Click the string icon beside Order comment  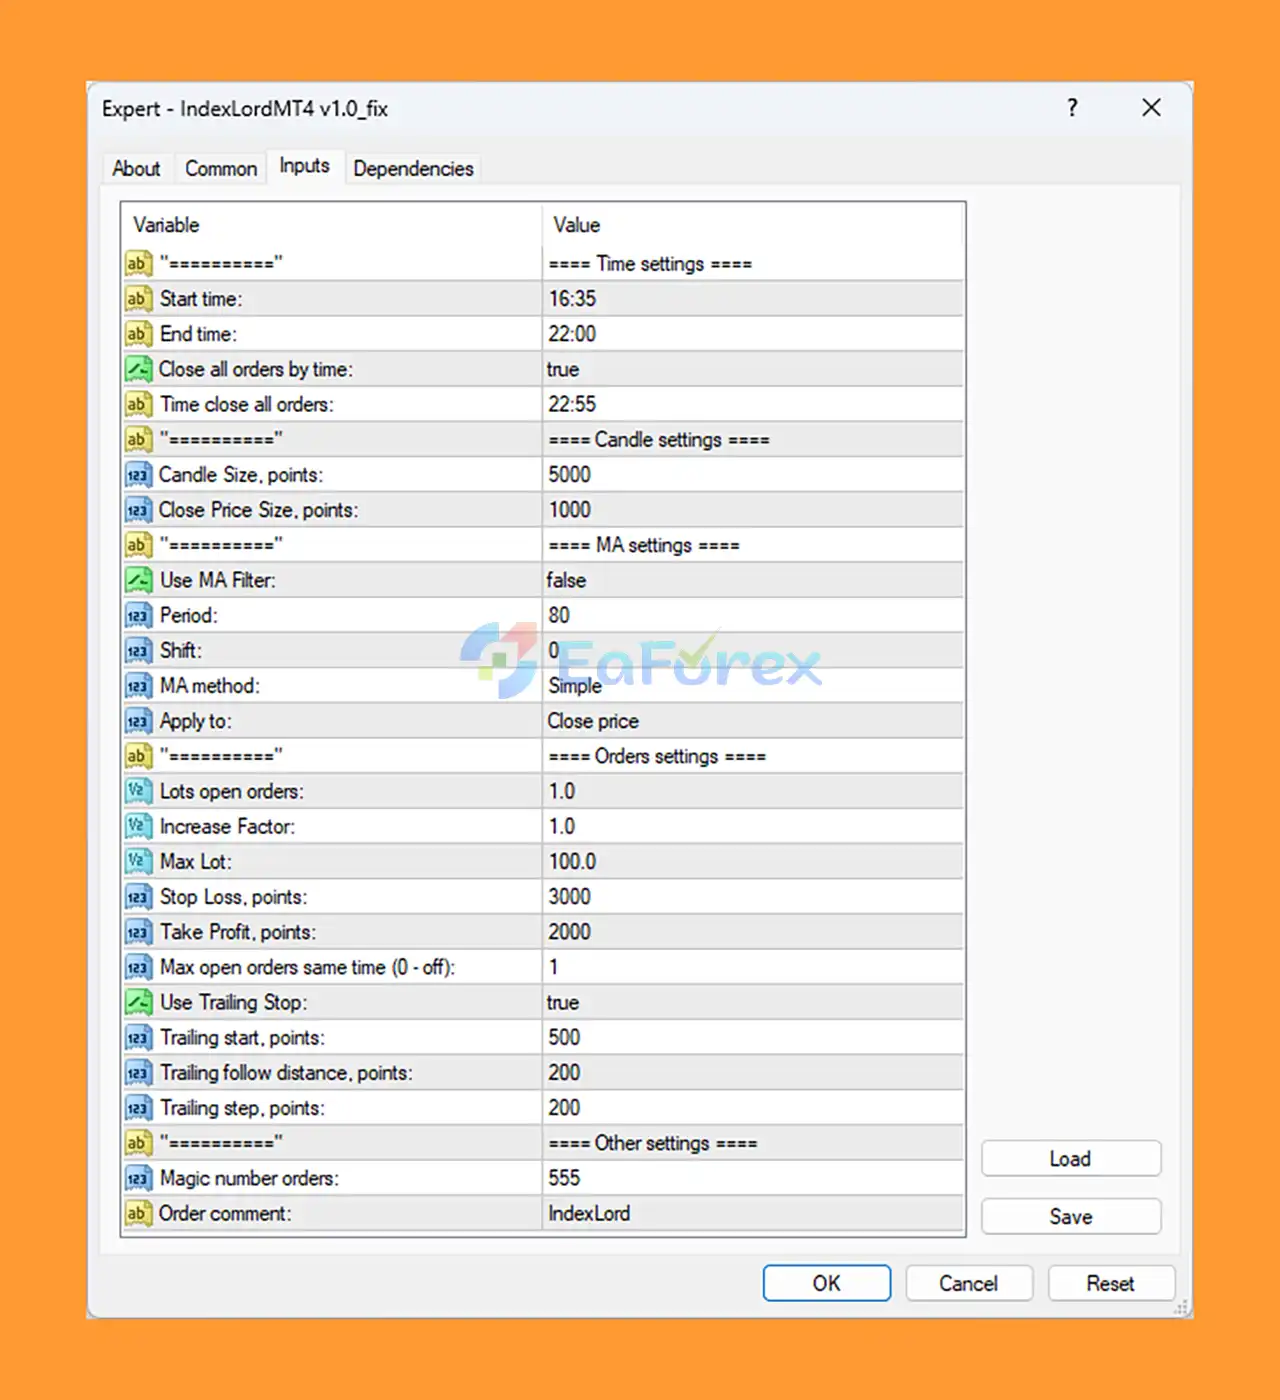click(x=138, y=1213)
